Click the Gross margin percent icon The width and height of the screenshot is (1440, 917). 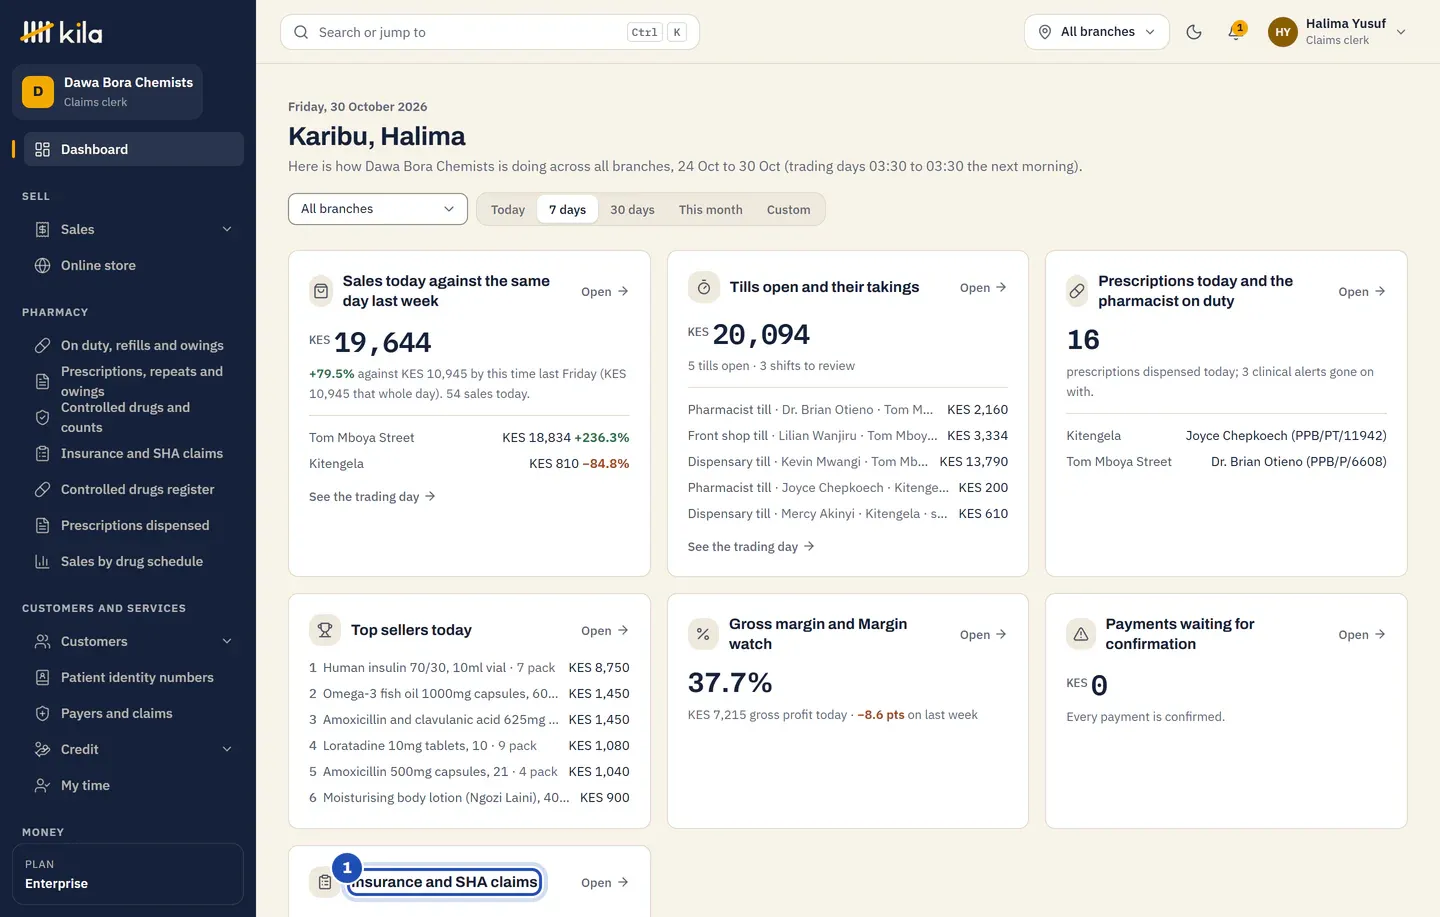click(x=703, y=634)
